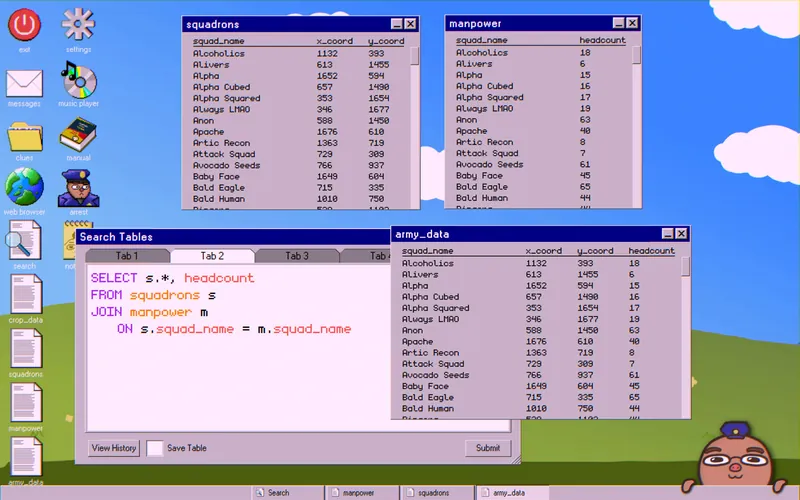Select Artic Recon row in army_data window

pos(540,353)
